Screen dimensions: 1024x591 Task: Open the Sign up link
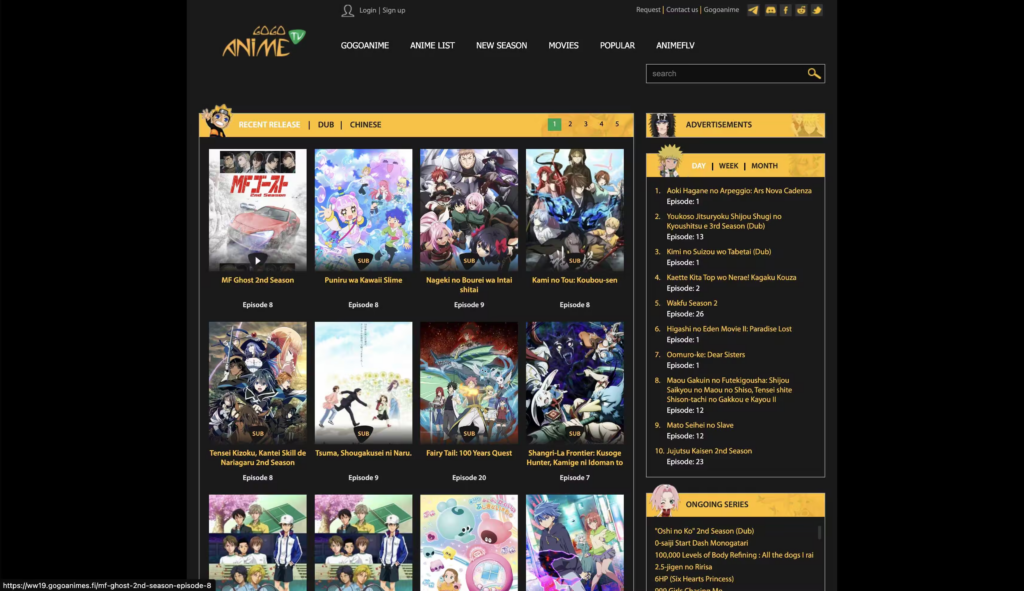click(394, 10)
